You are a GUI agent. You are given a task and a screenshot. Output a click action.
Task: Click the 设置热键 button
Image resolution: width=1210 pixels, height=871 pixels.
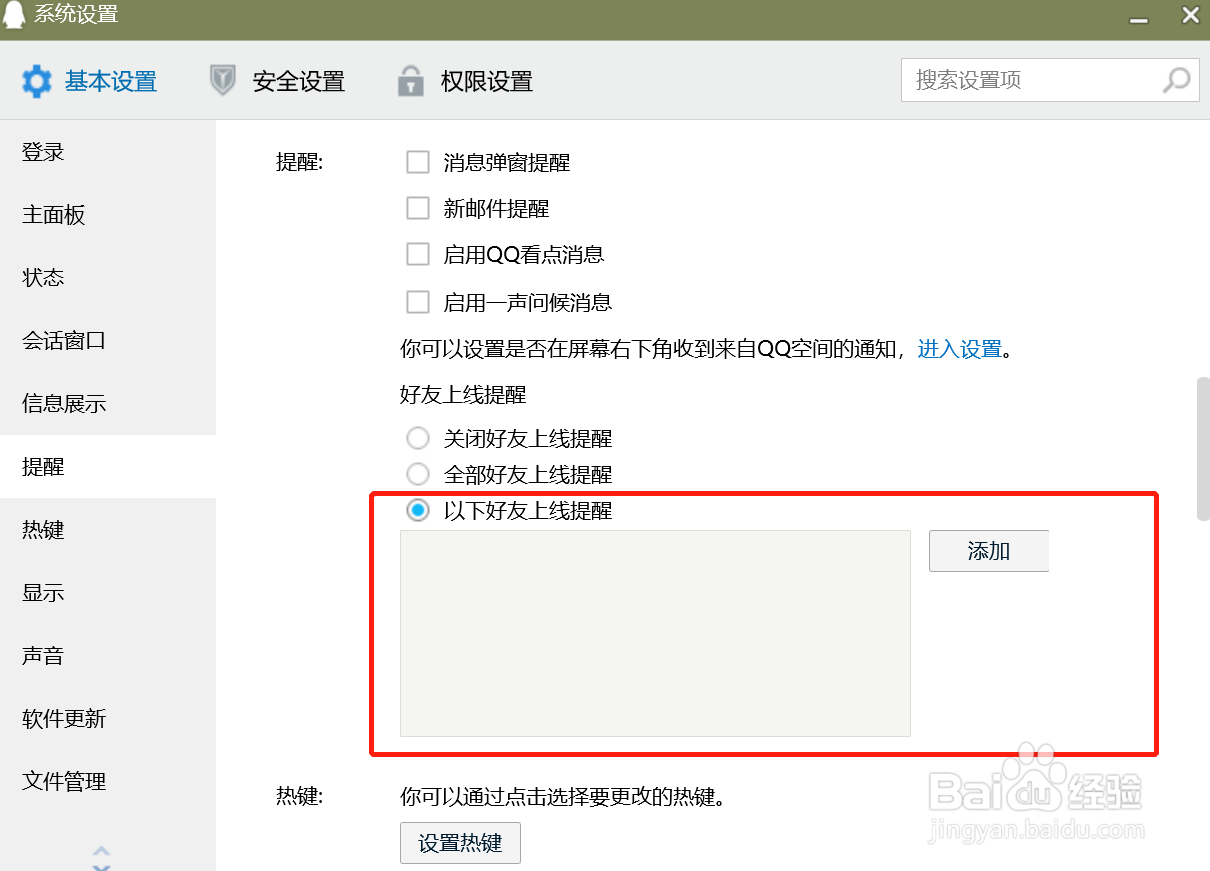[x=460, y=843]
